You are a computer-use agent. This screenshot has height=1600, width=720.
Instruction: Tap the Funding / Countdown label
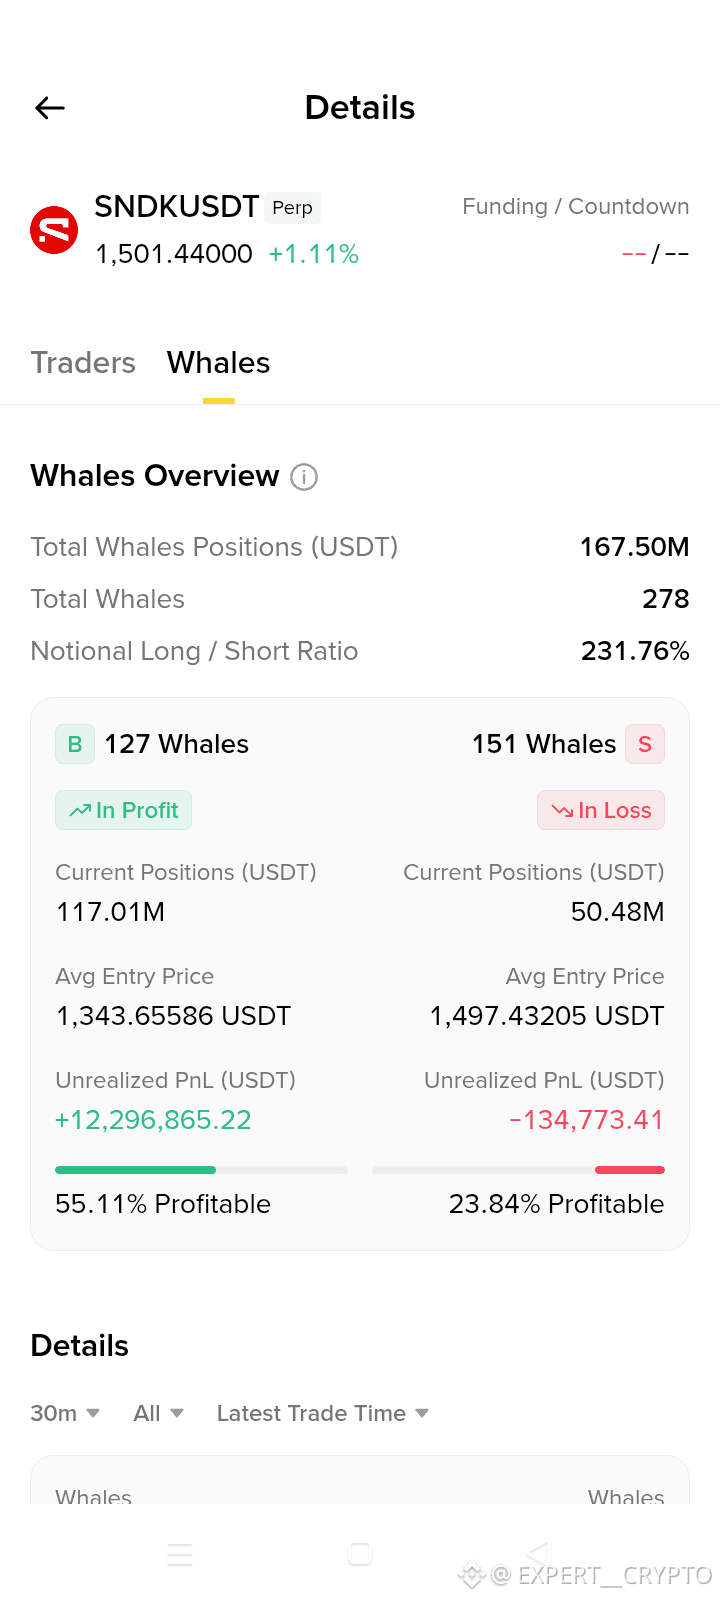pyautogui.click(x=576, y=207)
